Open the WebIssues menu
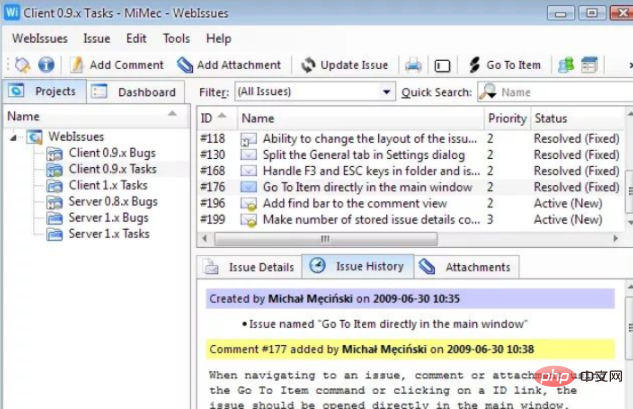The image size is (633, 409). (x=40, y=38)
